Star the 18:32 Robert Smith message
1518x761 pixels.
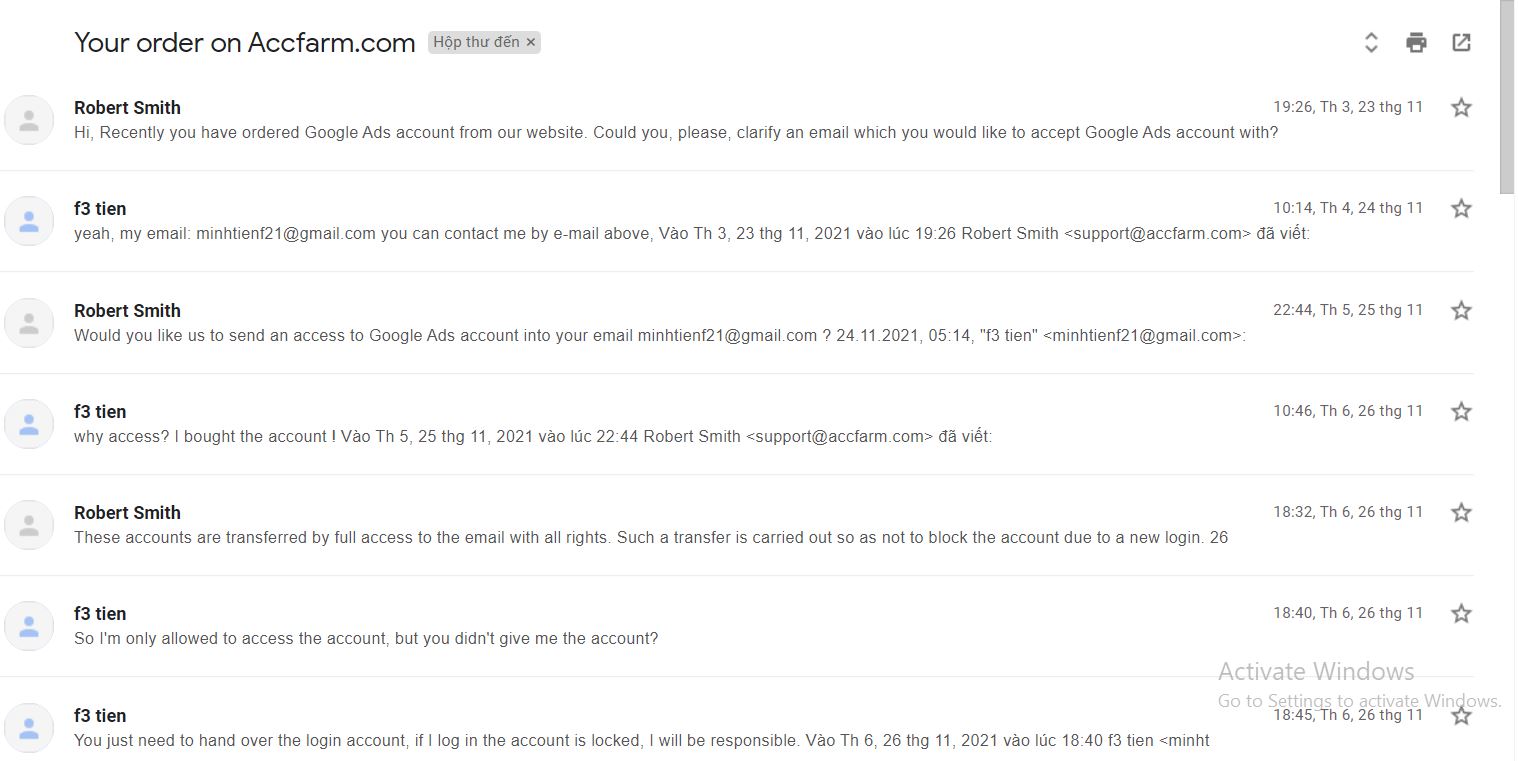pyautogui.click(x=1461, y=512)
